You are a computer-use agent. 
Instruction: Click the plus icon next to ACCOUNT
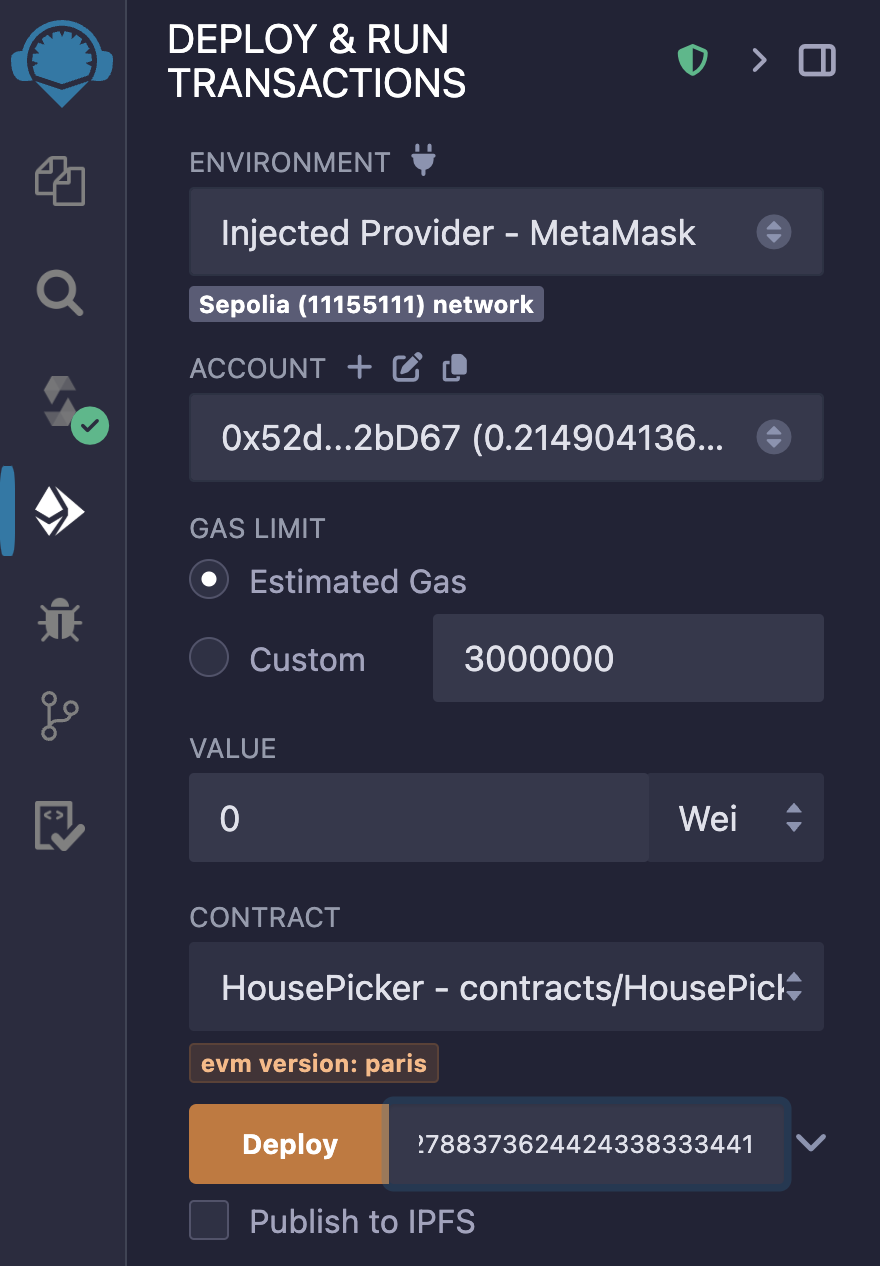click(359, 368)
